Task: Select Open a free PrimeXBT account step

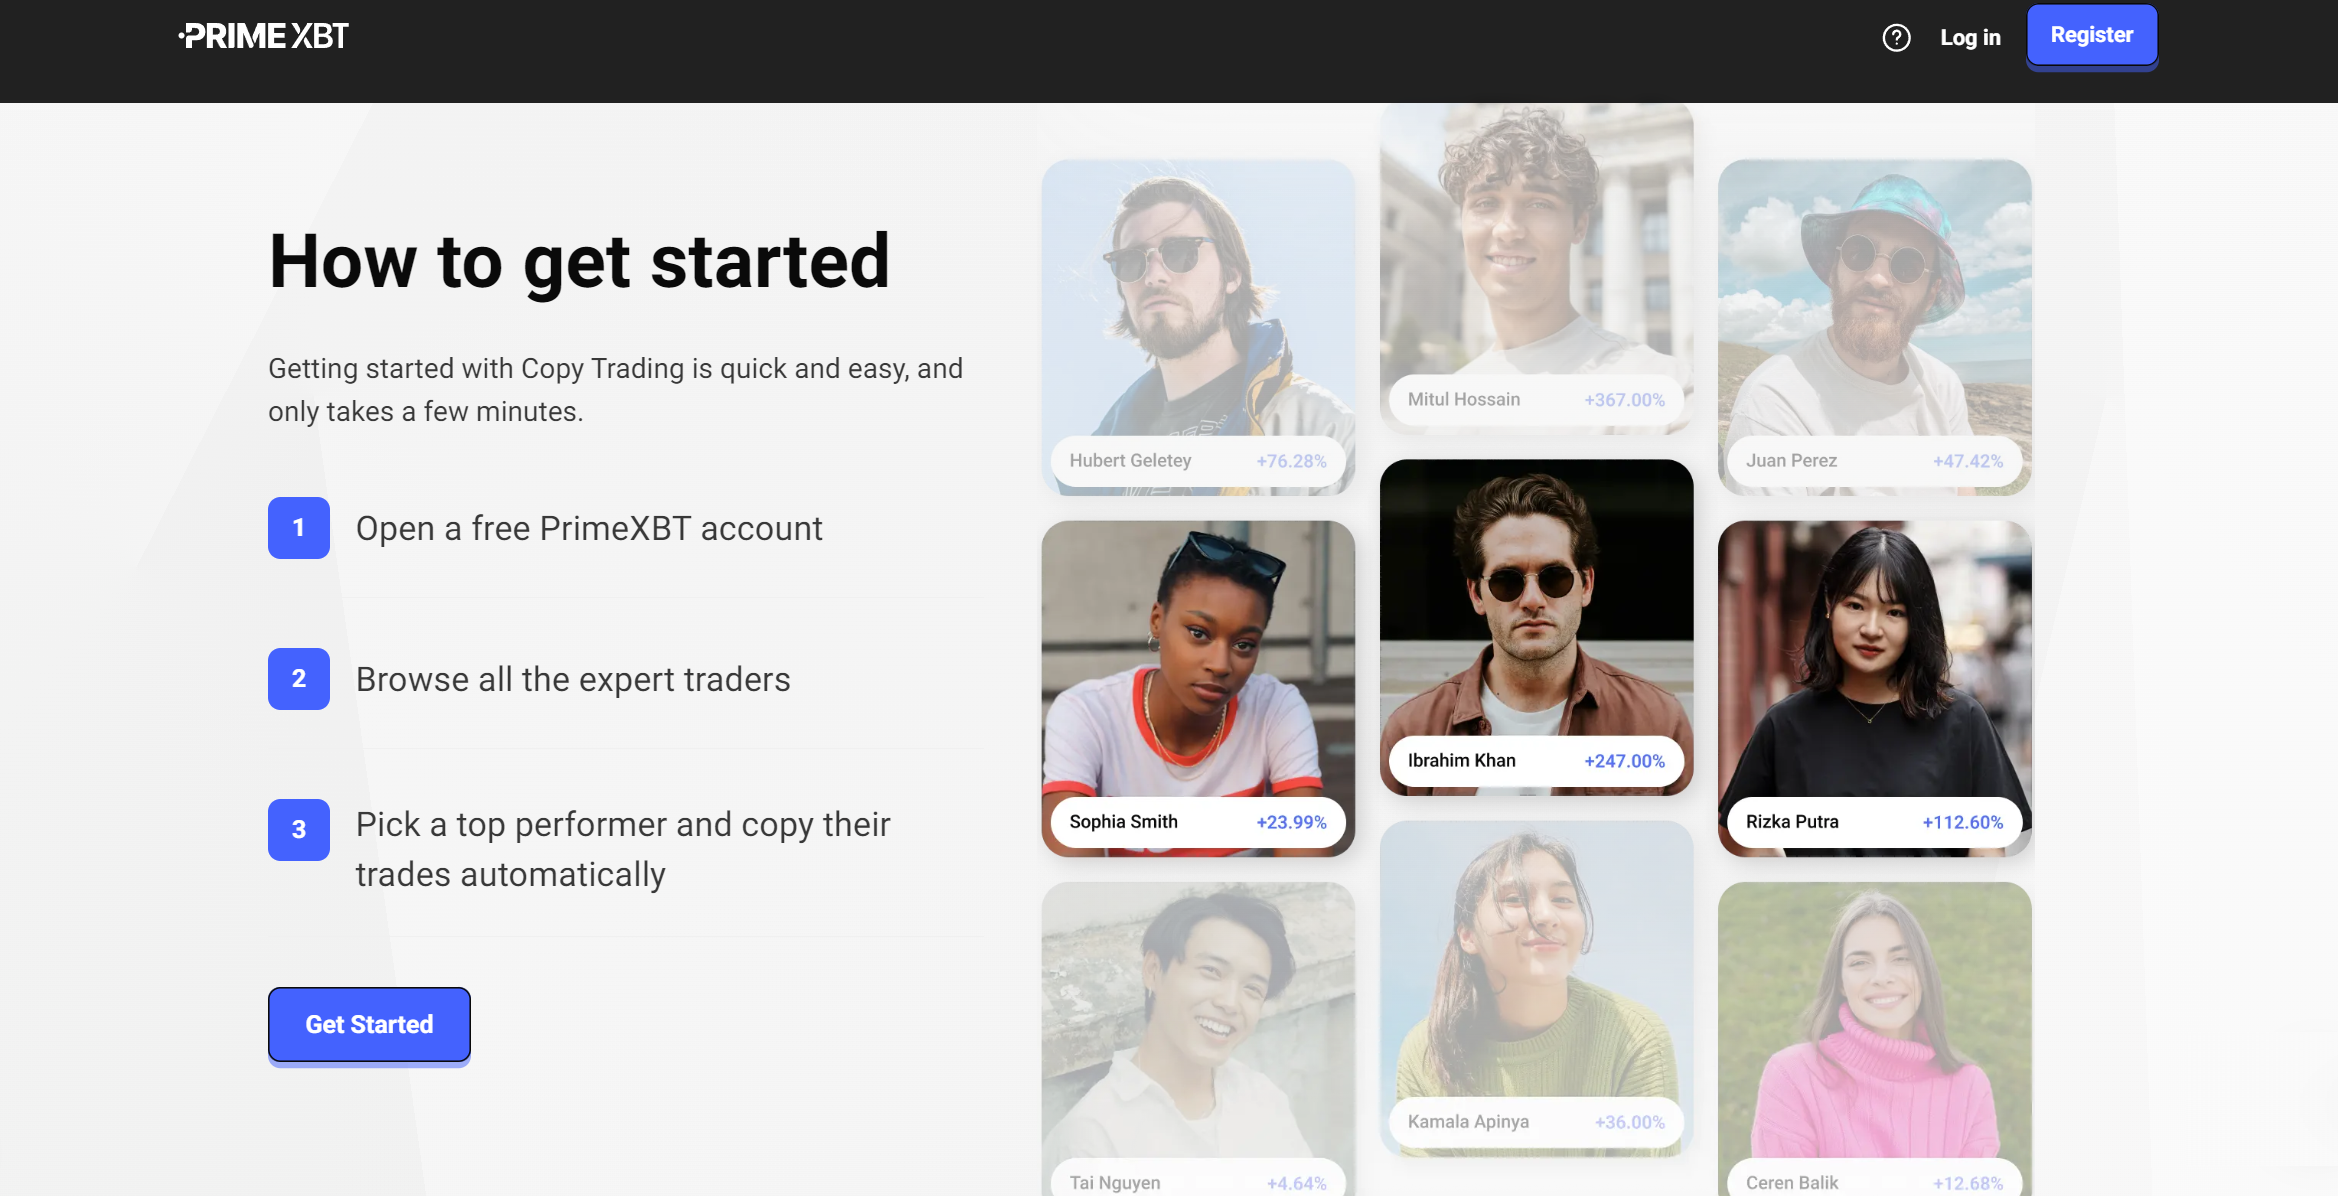Action: tap(589, 529)
